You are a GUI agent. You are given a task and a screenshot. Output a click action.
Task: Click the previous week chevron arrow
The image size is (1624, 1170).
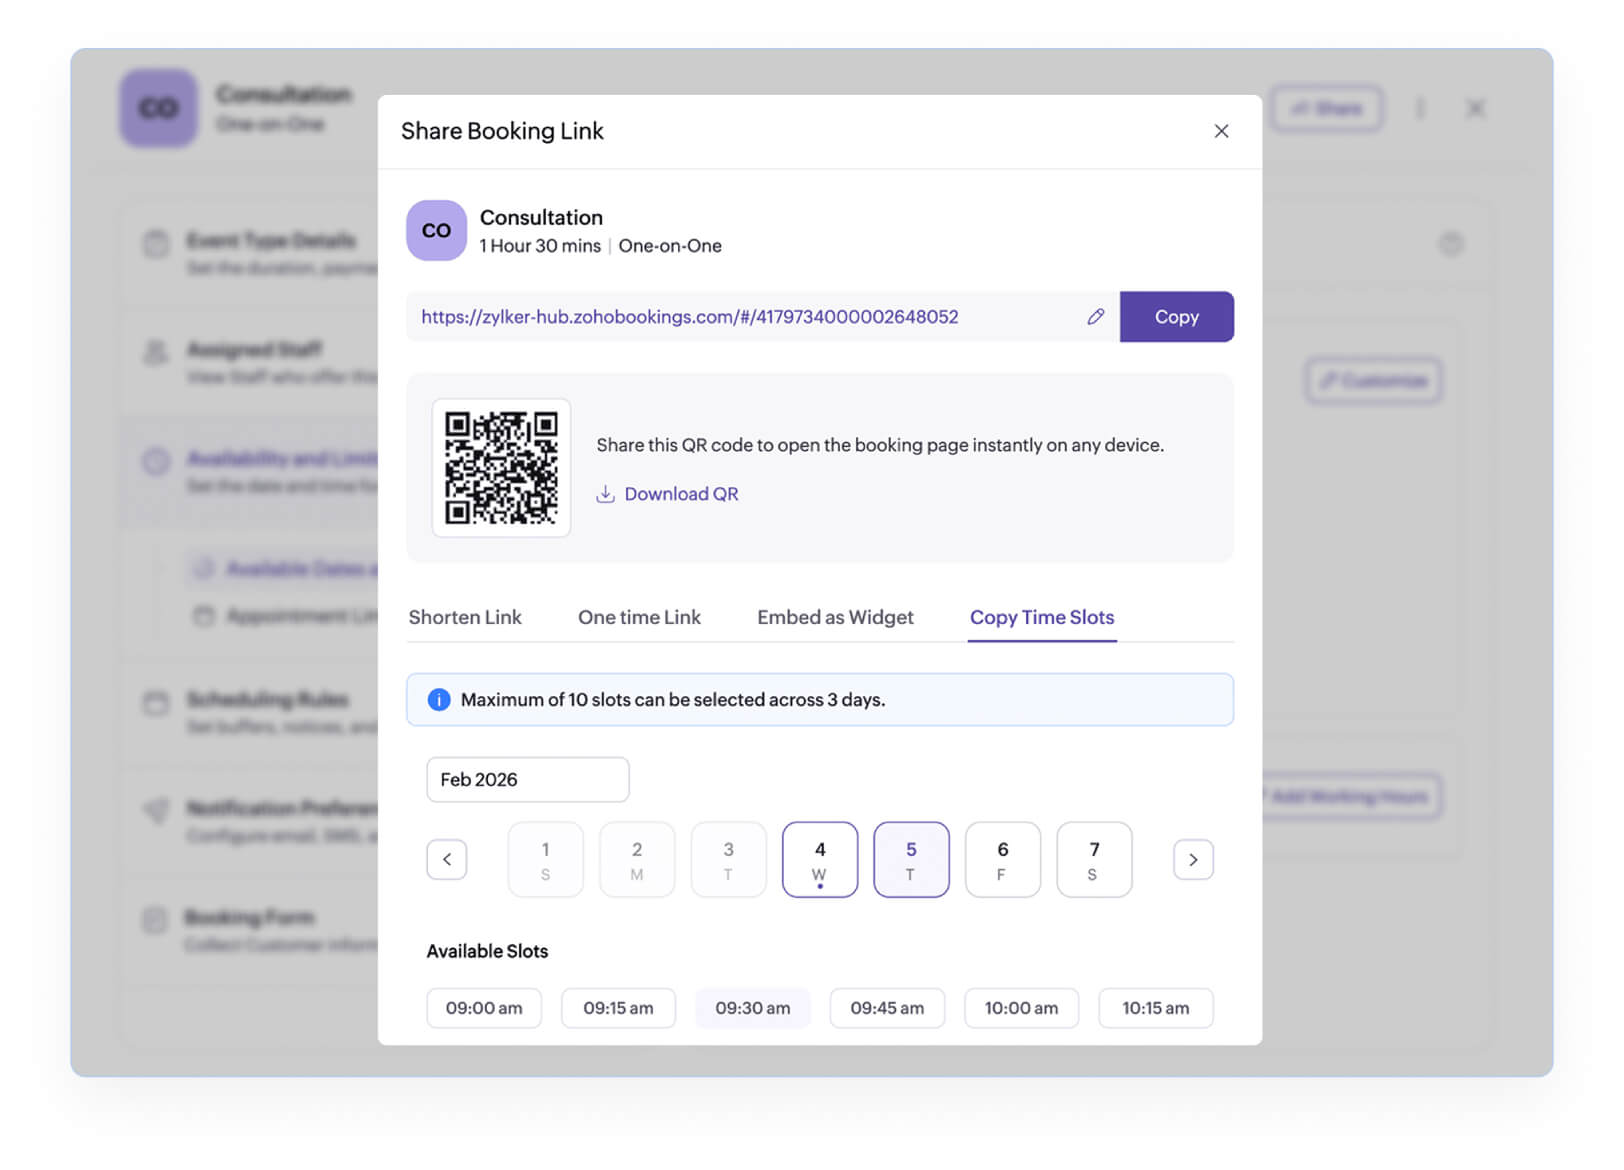(x=447, y=859)
